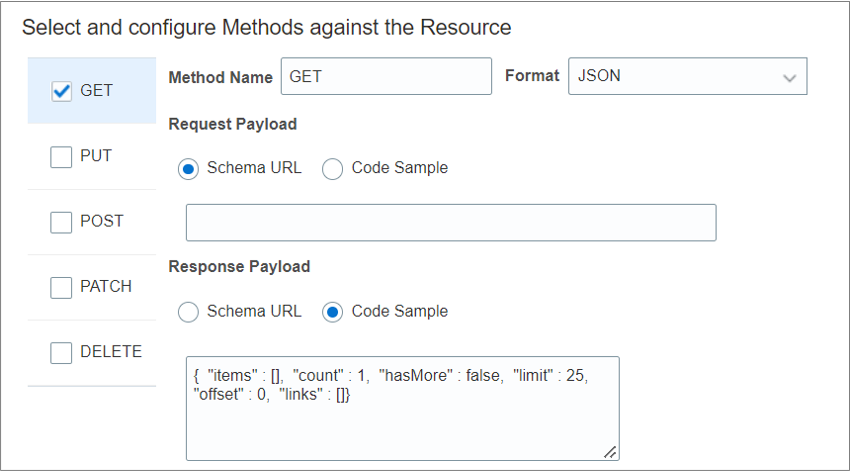Click the Method Name text field

(x=386, y=76)
